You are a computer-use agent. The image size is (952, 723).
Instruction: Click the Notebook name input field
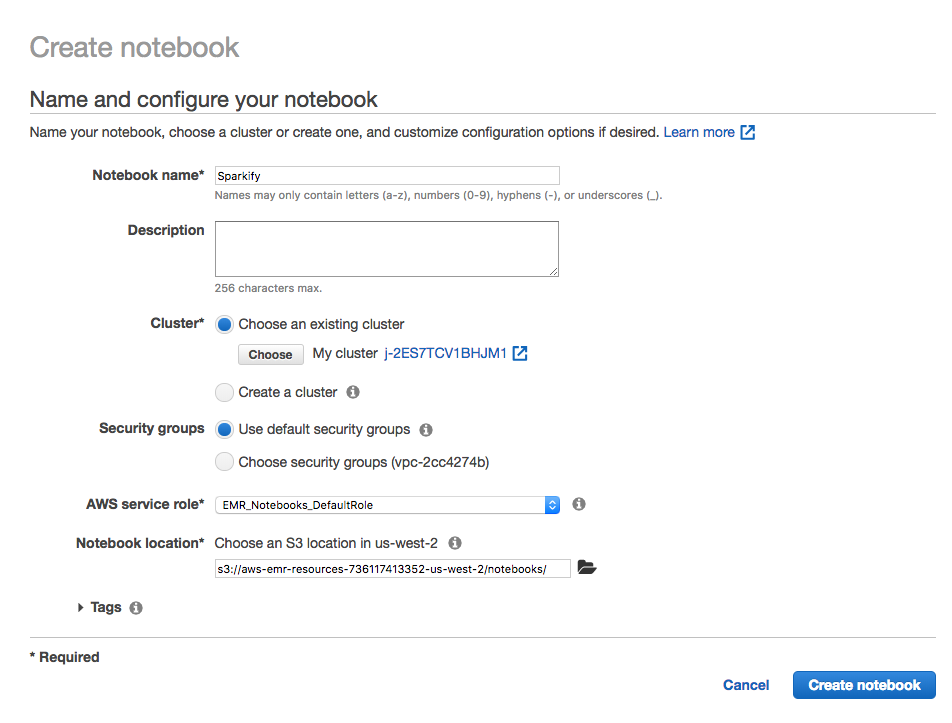[387, 175]
